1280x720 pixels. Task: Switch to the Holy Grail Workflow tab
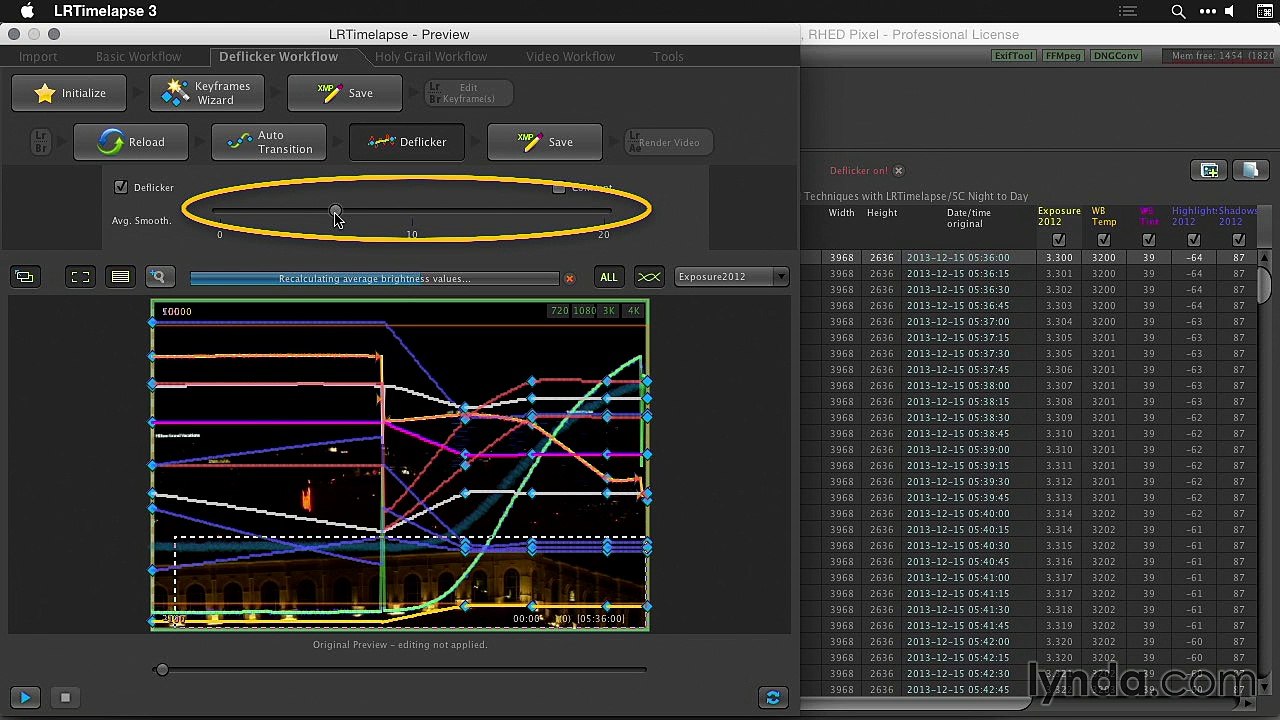431,57
